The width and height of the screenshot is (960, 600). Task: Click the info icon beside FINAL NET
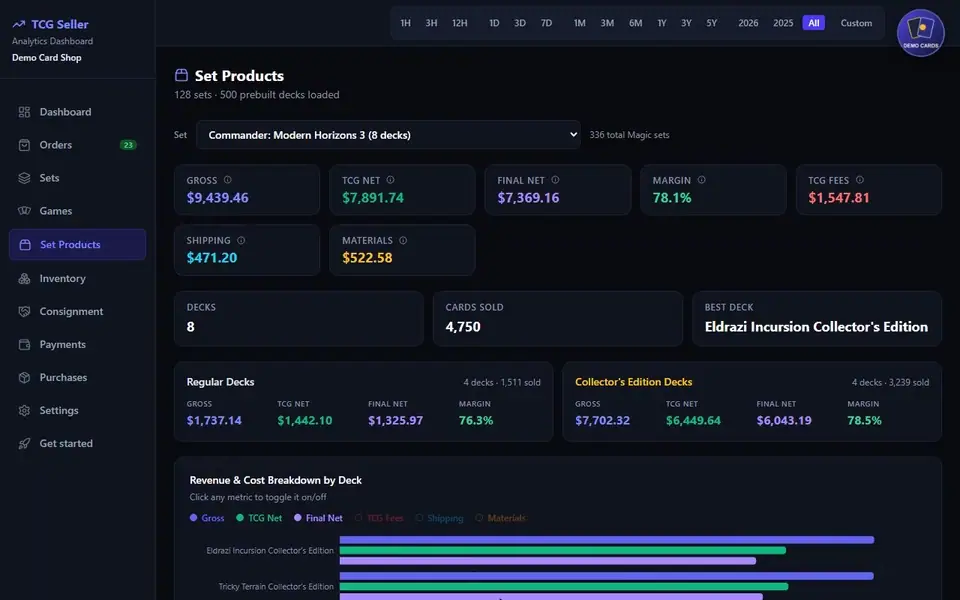[555, 180]
